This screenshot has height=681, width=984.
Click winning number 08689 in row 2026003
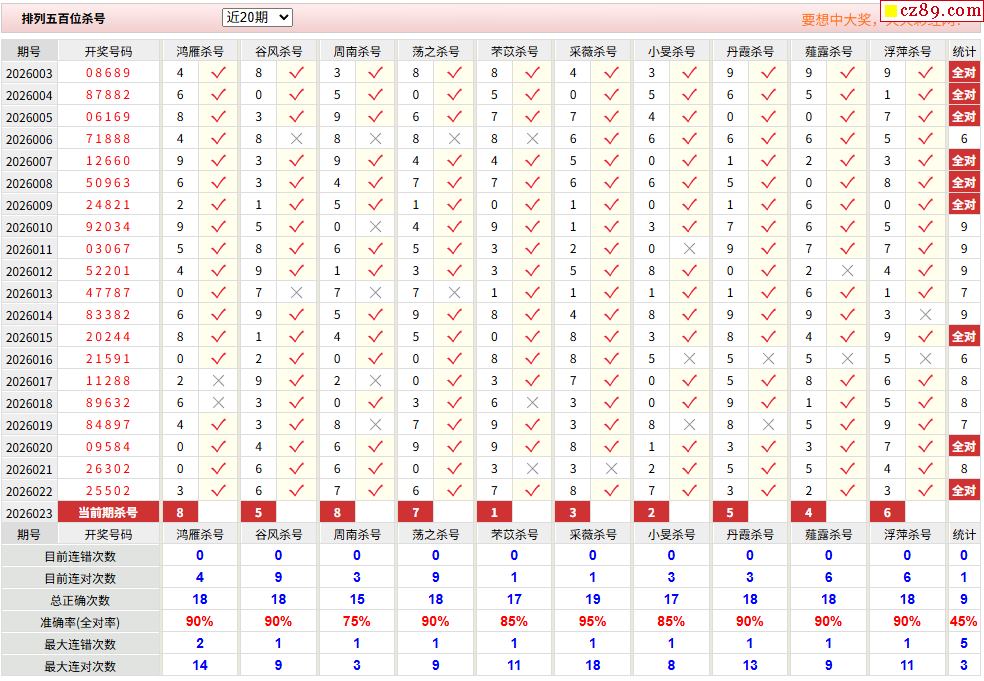point(108,73)
